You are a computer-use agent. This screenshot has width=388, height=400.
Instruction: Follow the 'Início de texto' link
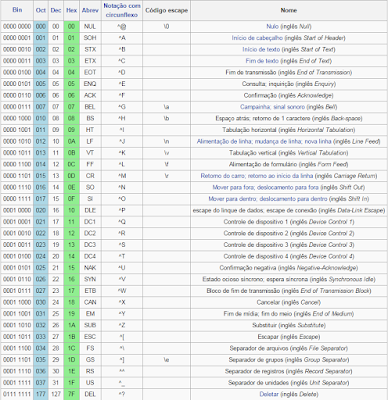pyautogui.click(x=261, y=49)
